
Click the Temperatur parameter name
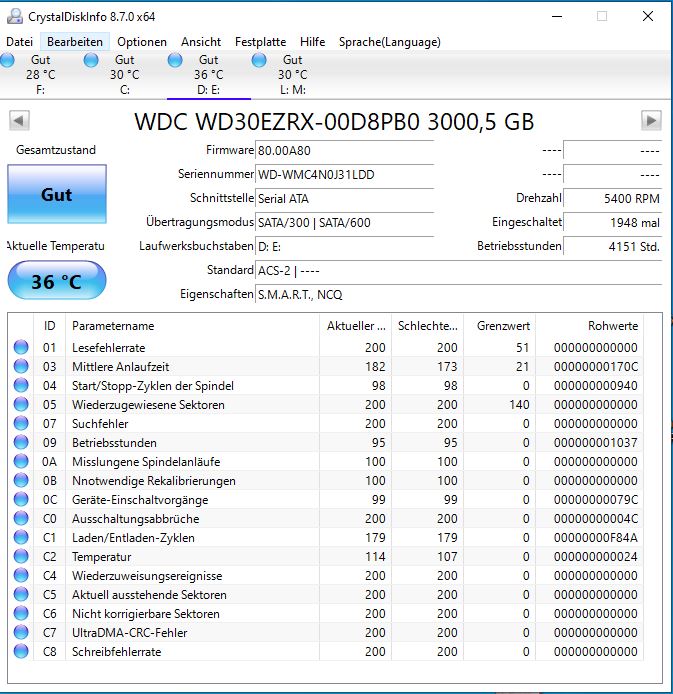[x=101, y=557]
